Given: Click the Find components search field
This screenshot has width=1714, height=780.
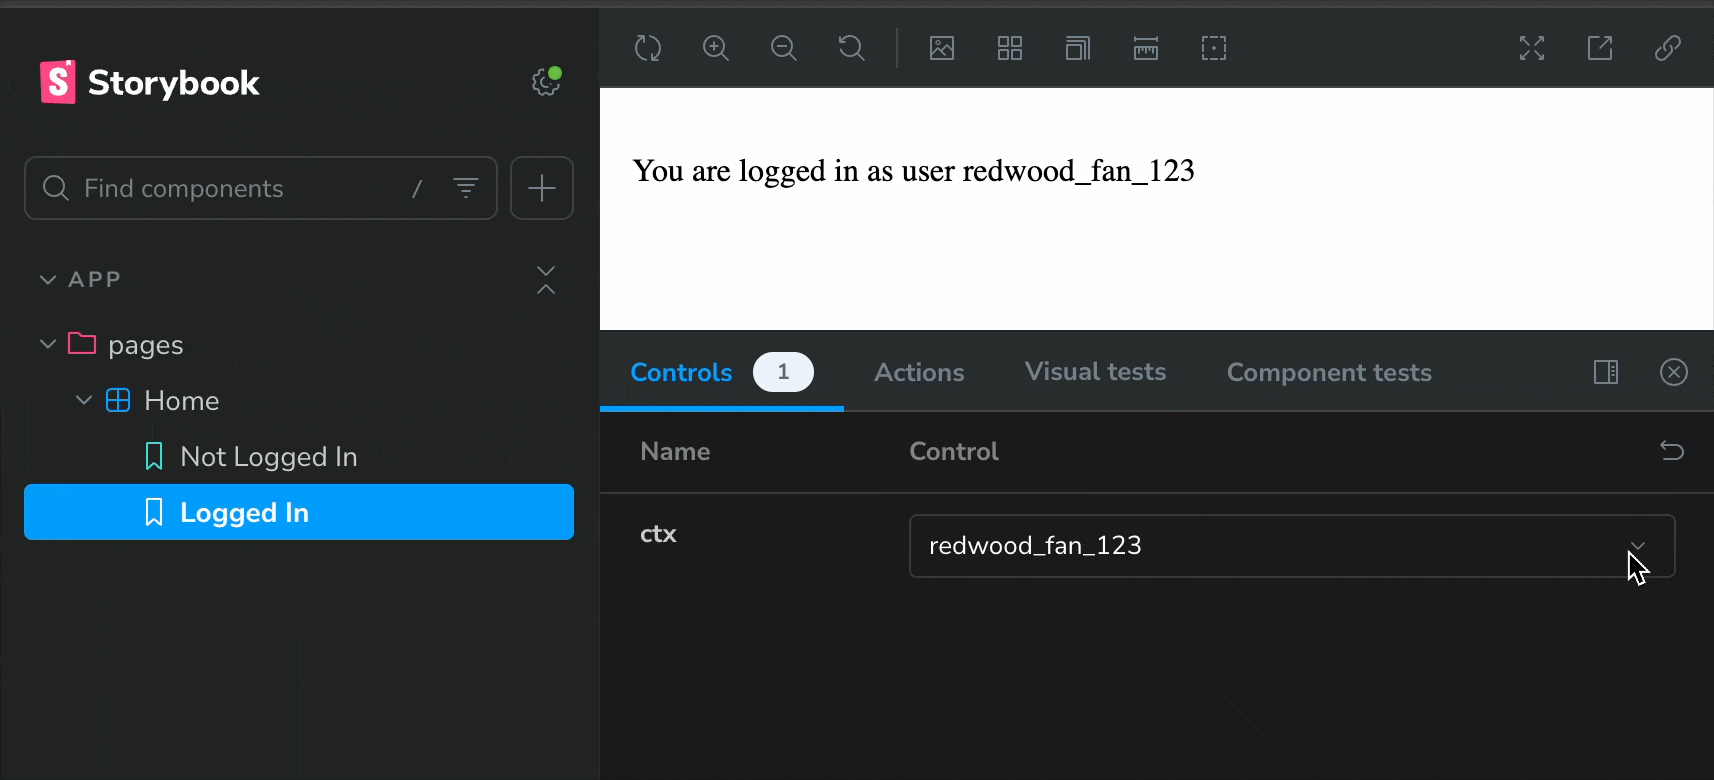Looking at the screenshot, I should [240, 188].
